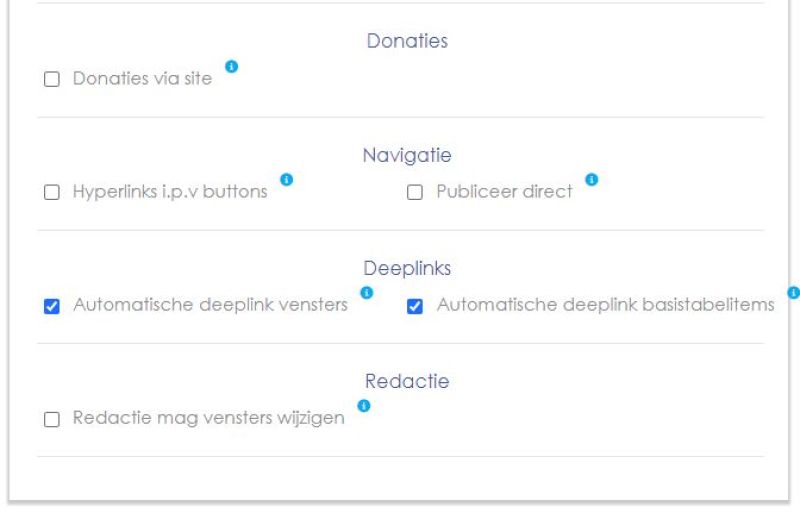
Task: Click the 'Automatische deeplink basistabelitems' label text
Action: [x=606, y=305]
